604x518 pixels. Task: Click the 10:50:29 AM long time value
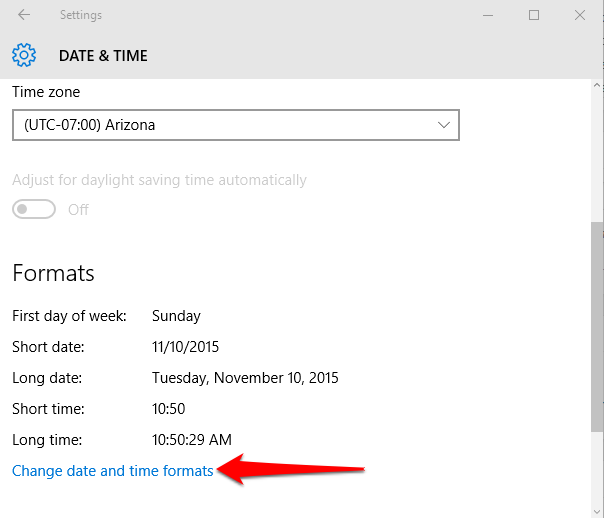coord(192,440)
